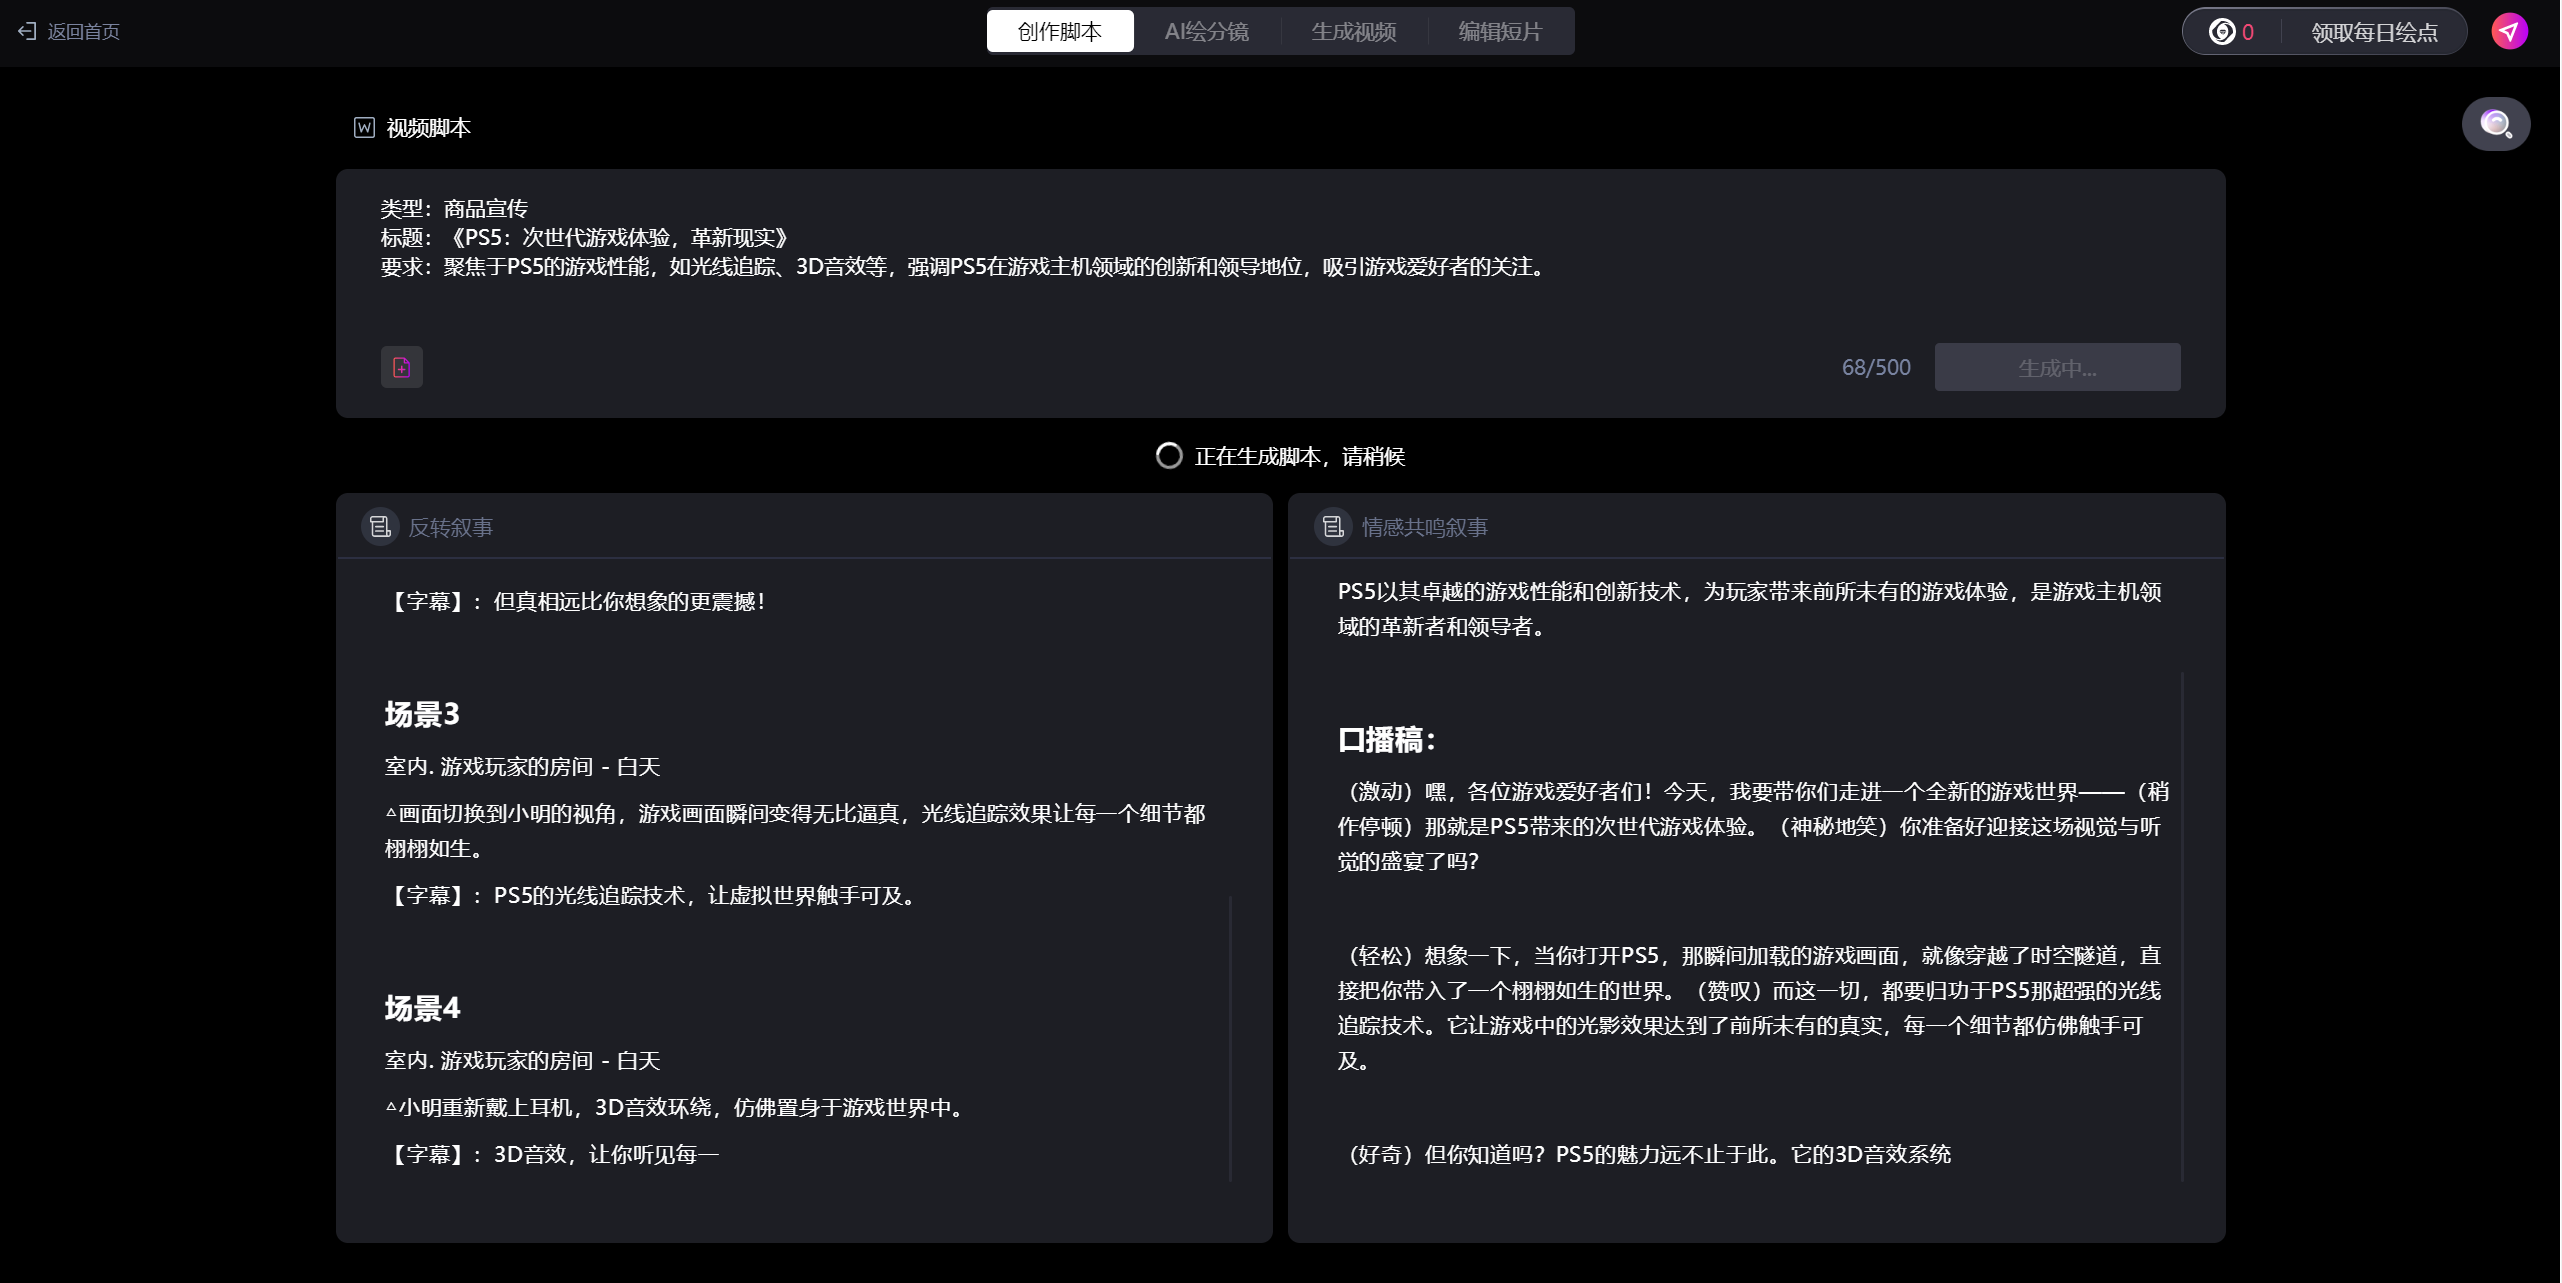Click the 场景3 heading
The height and width of the screenshot is (1283, 2562).
pyautogui.click(x=422, y=714)
